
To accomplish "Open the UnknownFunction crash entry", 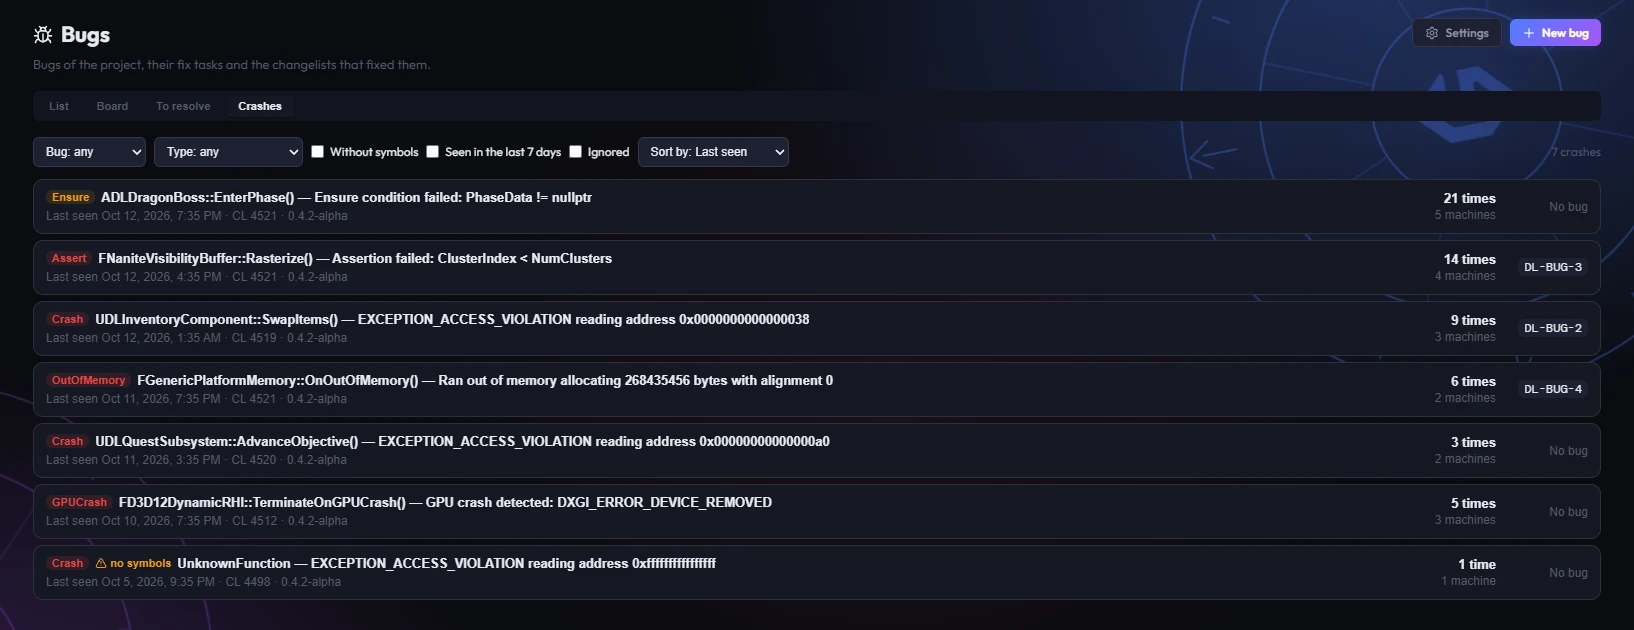I will click(816, 573).
